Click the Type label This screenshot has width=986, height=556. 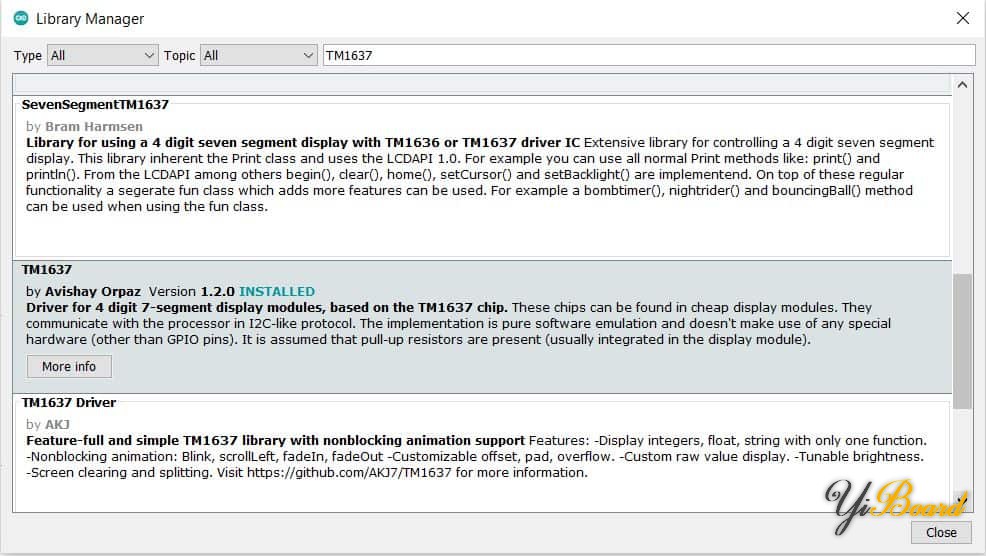28,56
